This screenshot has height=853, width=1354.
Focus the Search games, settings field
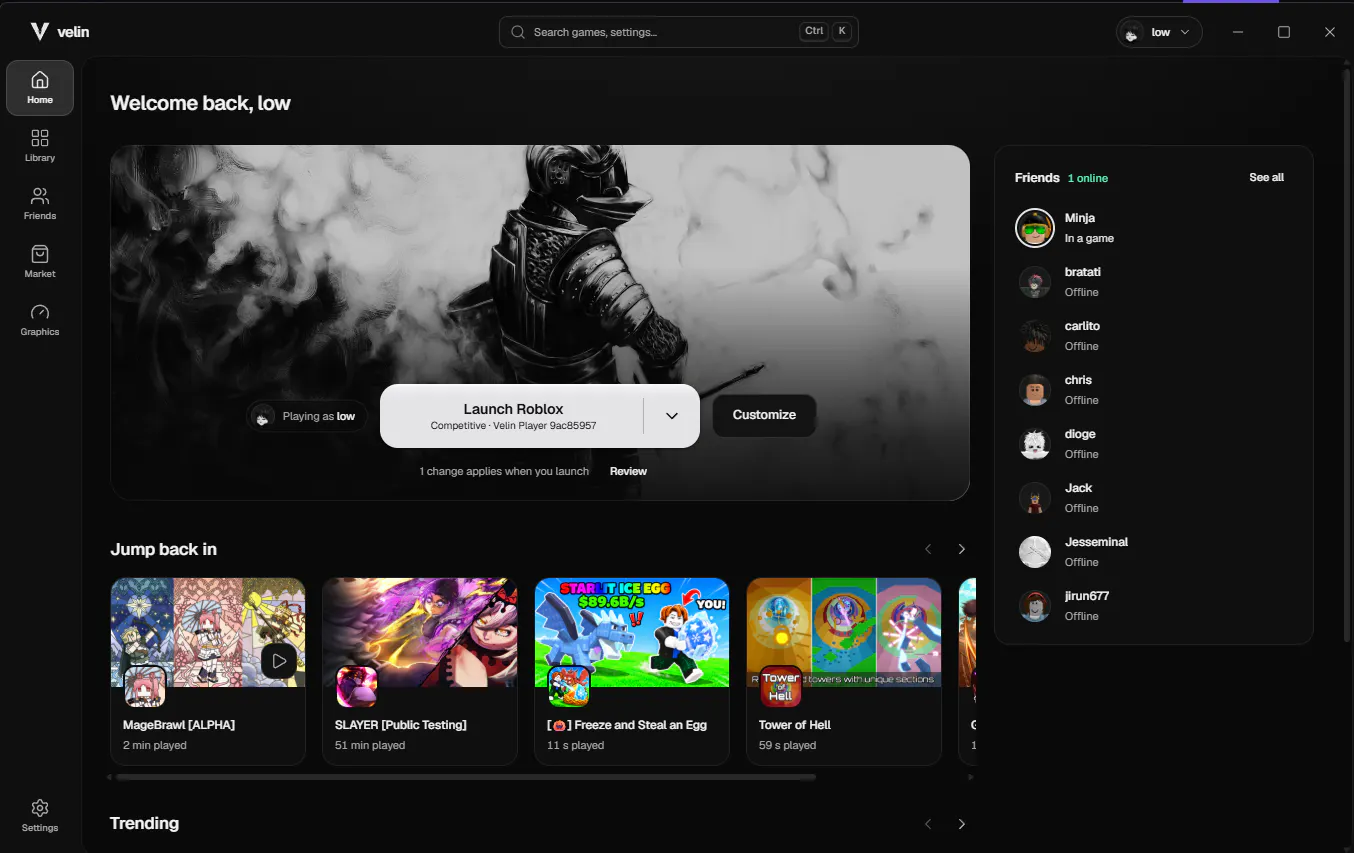pyautogui.click(x=678, y=32)
